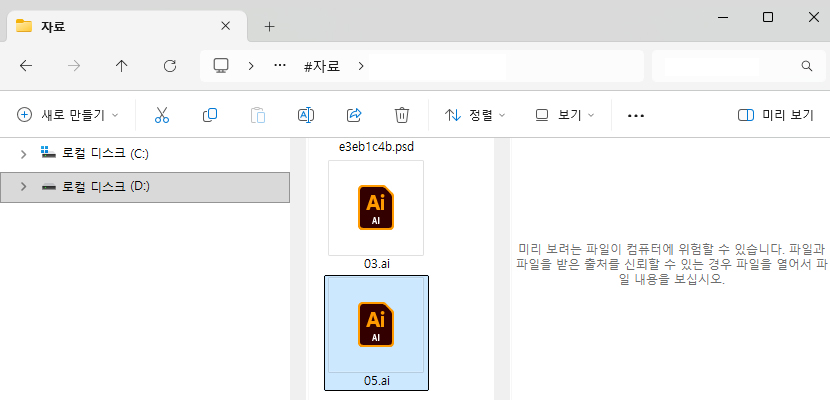Click the Paste clipboard icon
Viewport: 830px width, 400px height.
tap(258, 115)
